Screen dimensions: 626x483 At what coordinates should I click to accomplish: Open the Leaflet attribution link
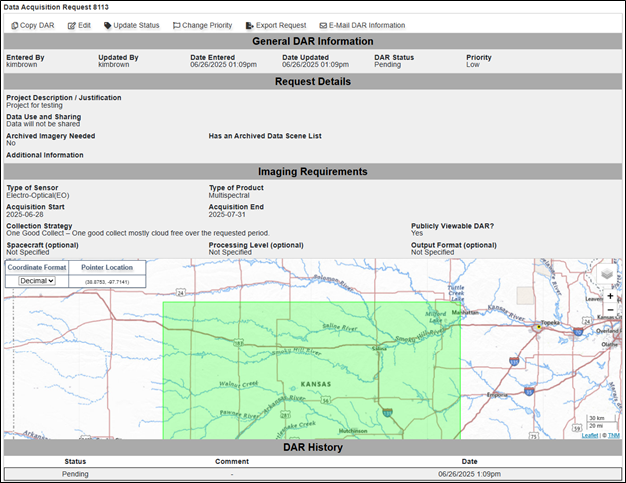click(590, 435)
